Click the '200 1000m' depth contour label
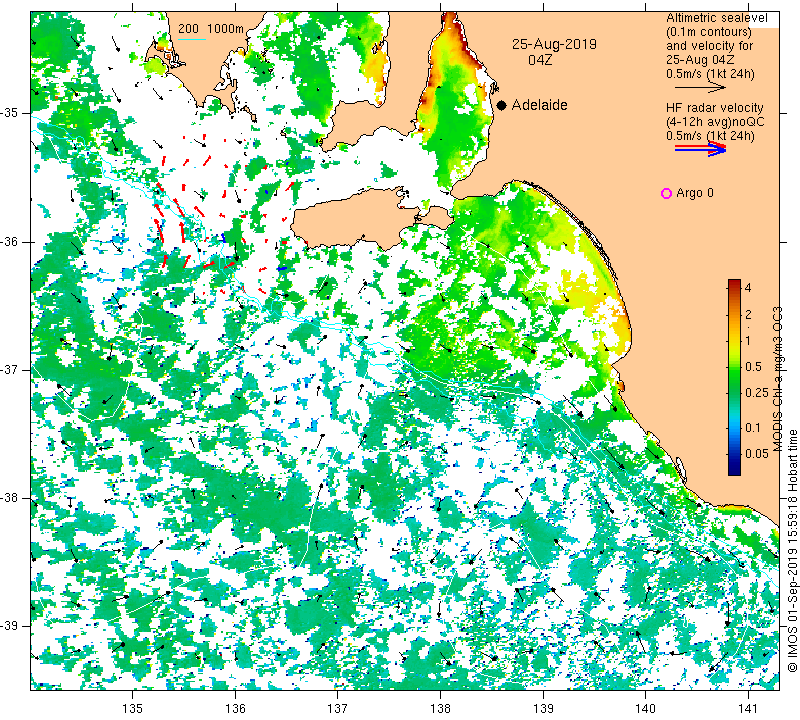Screen dimensions: 800x720 [211, 29]
